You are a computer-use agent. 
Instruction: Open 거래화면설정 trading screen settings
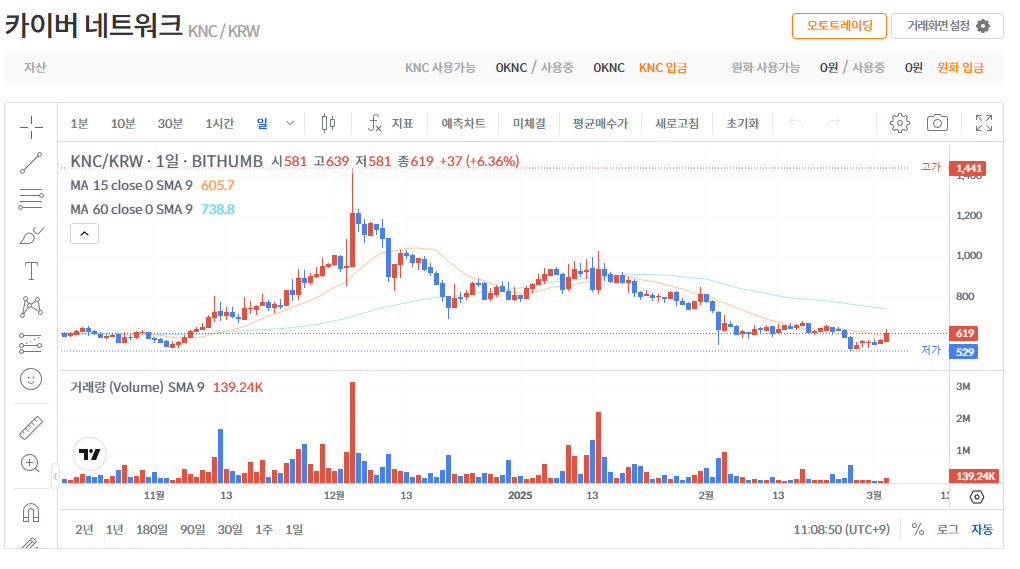coord(947,26)
